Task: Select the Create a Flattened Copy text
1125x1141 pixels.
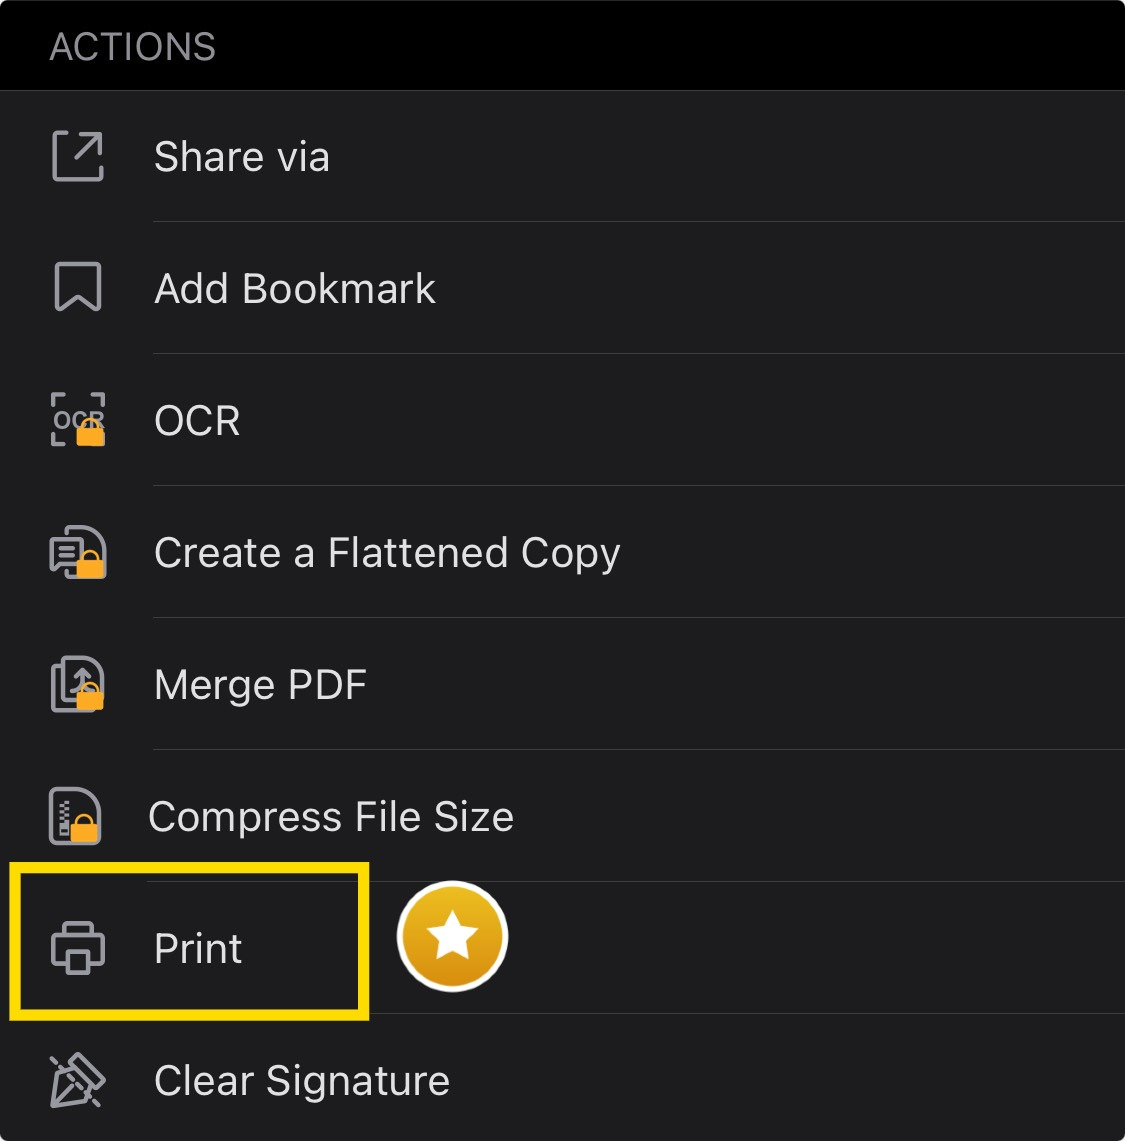Action: (387, 553)
